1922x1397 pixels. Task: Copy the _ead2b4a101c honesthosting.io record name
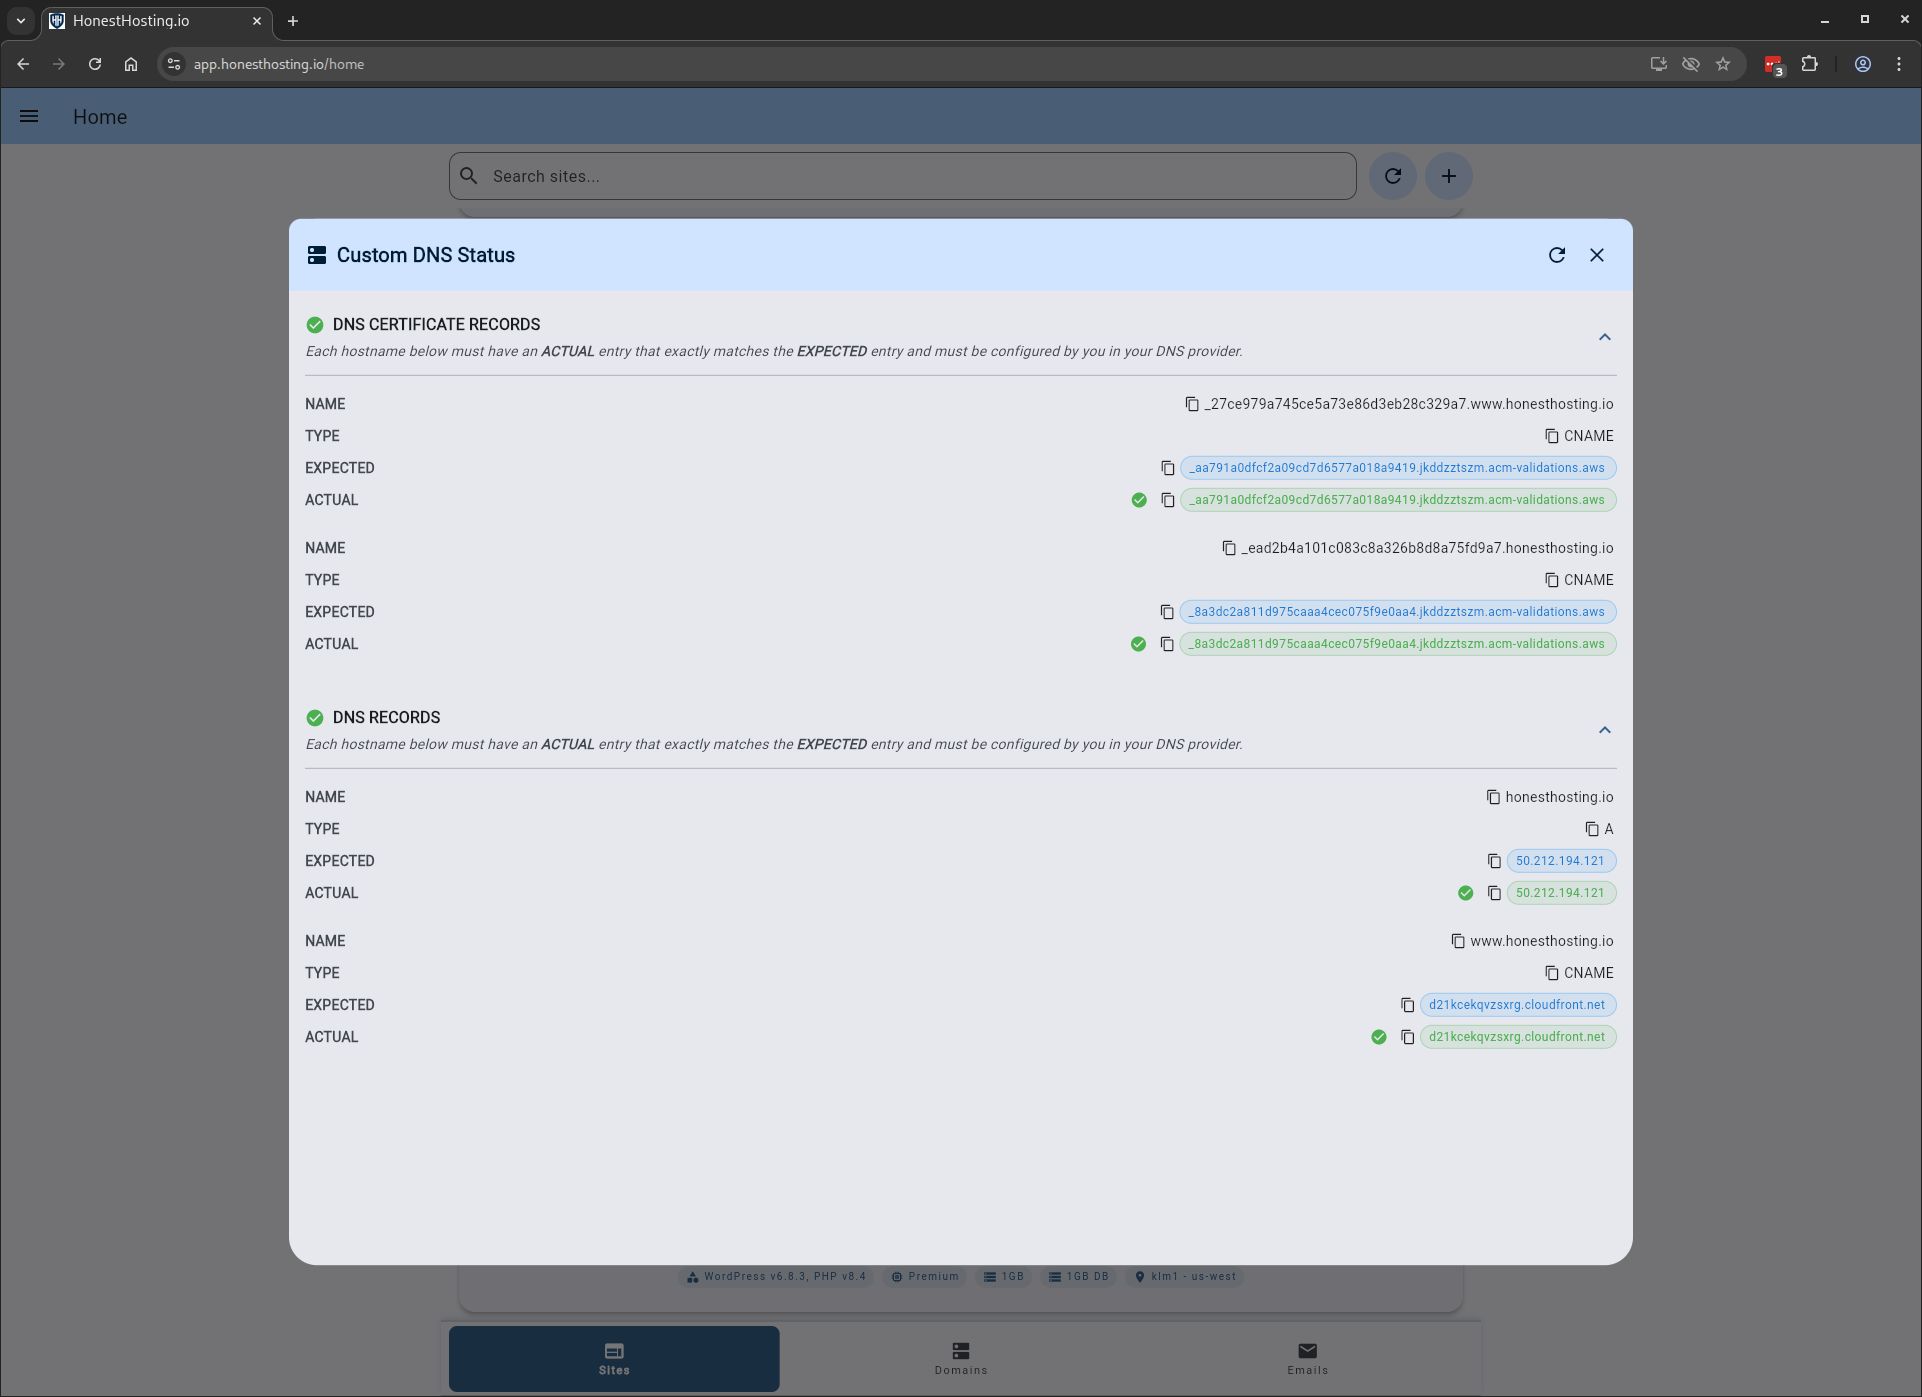click(x=1228, y=548)
